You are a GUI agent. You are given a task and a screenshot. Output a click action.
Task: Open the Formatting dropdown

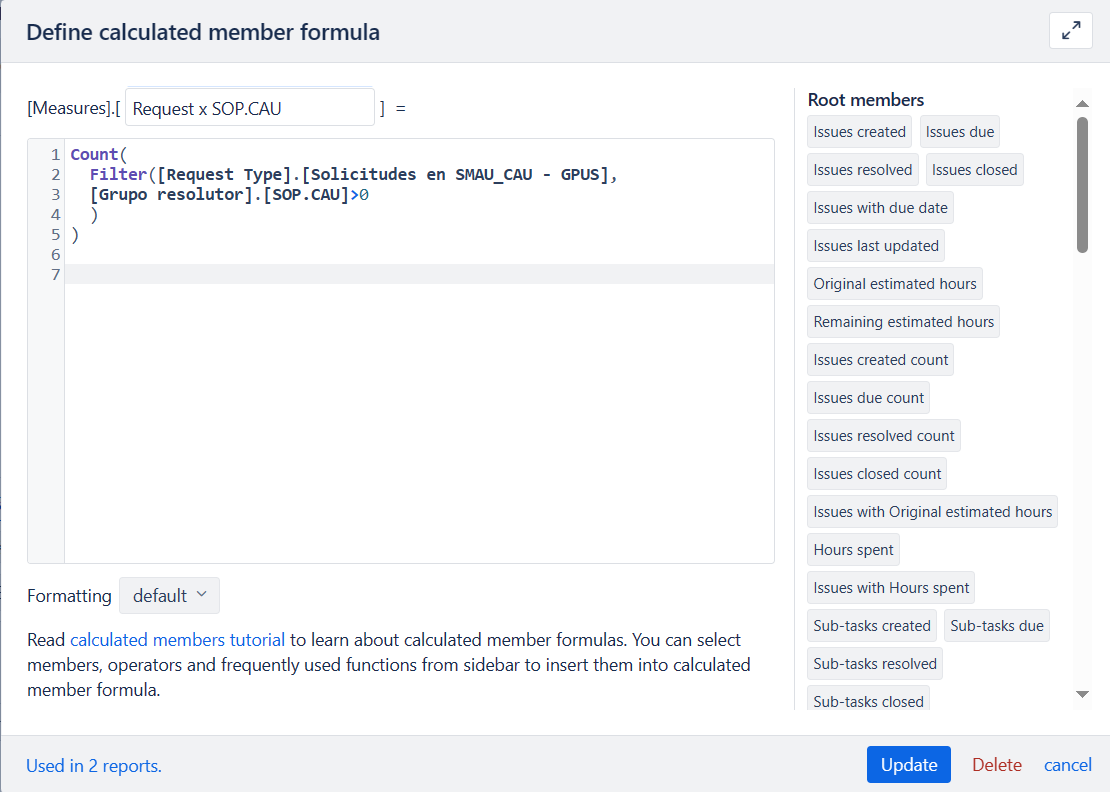[169, 595]
